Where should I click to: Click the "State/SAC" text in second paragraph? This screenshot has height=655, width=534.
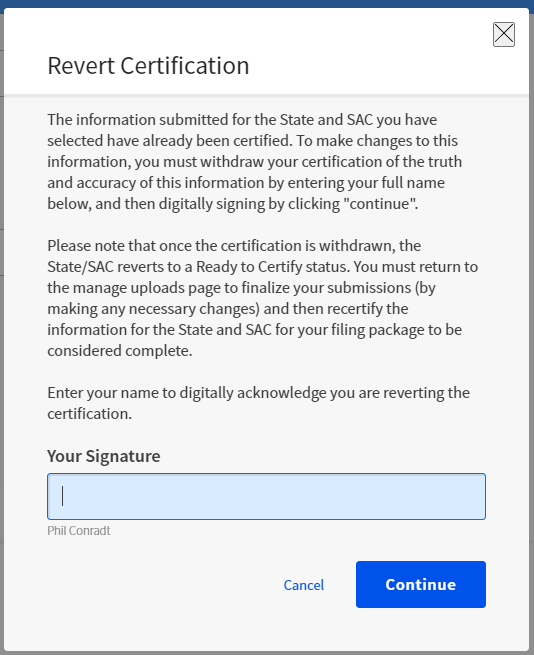[81, 267]
